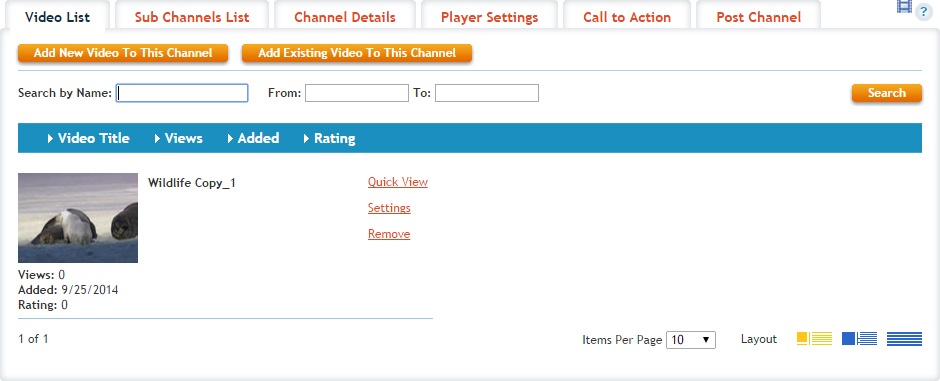Open Quick View for Wildlife Copy_1

397,182
